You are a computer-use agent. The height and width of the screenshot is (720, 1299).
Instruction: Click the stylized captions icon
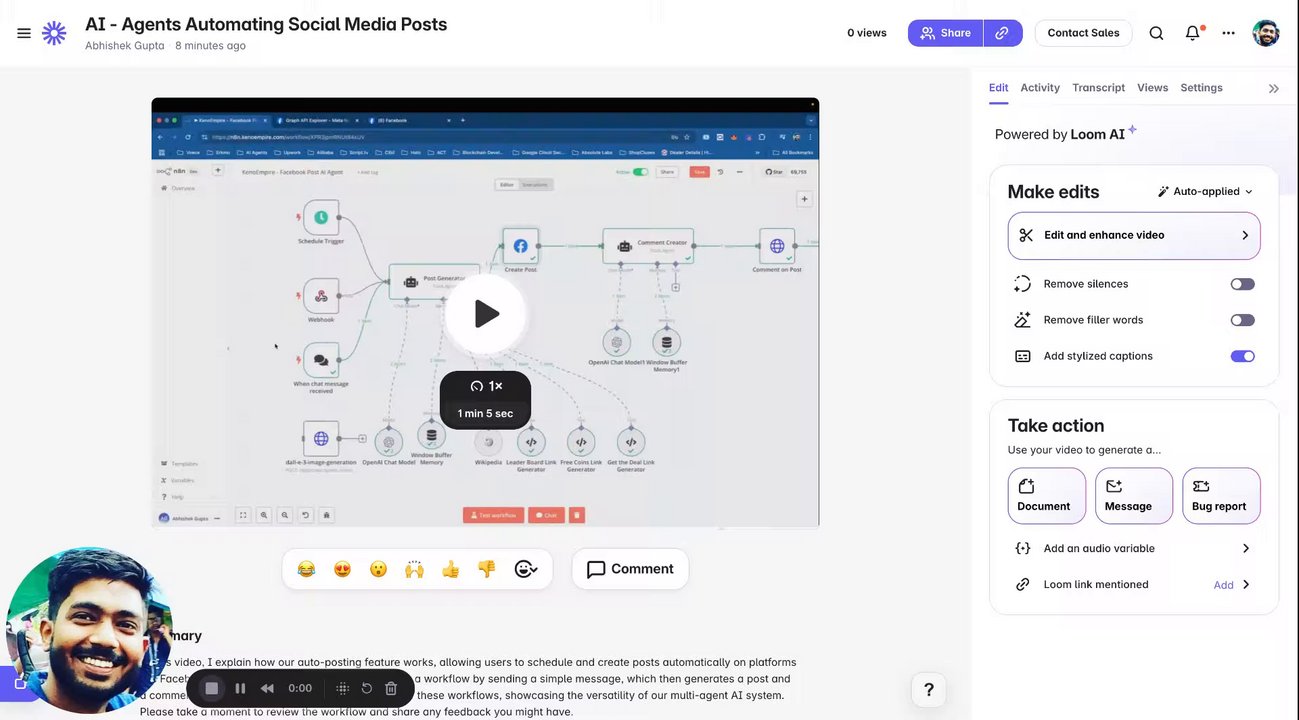(x=1022, y=356)
